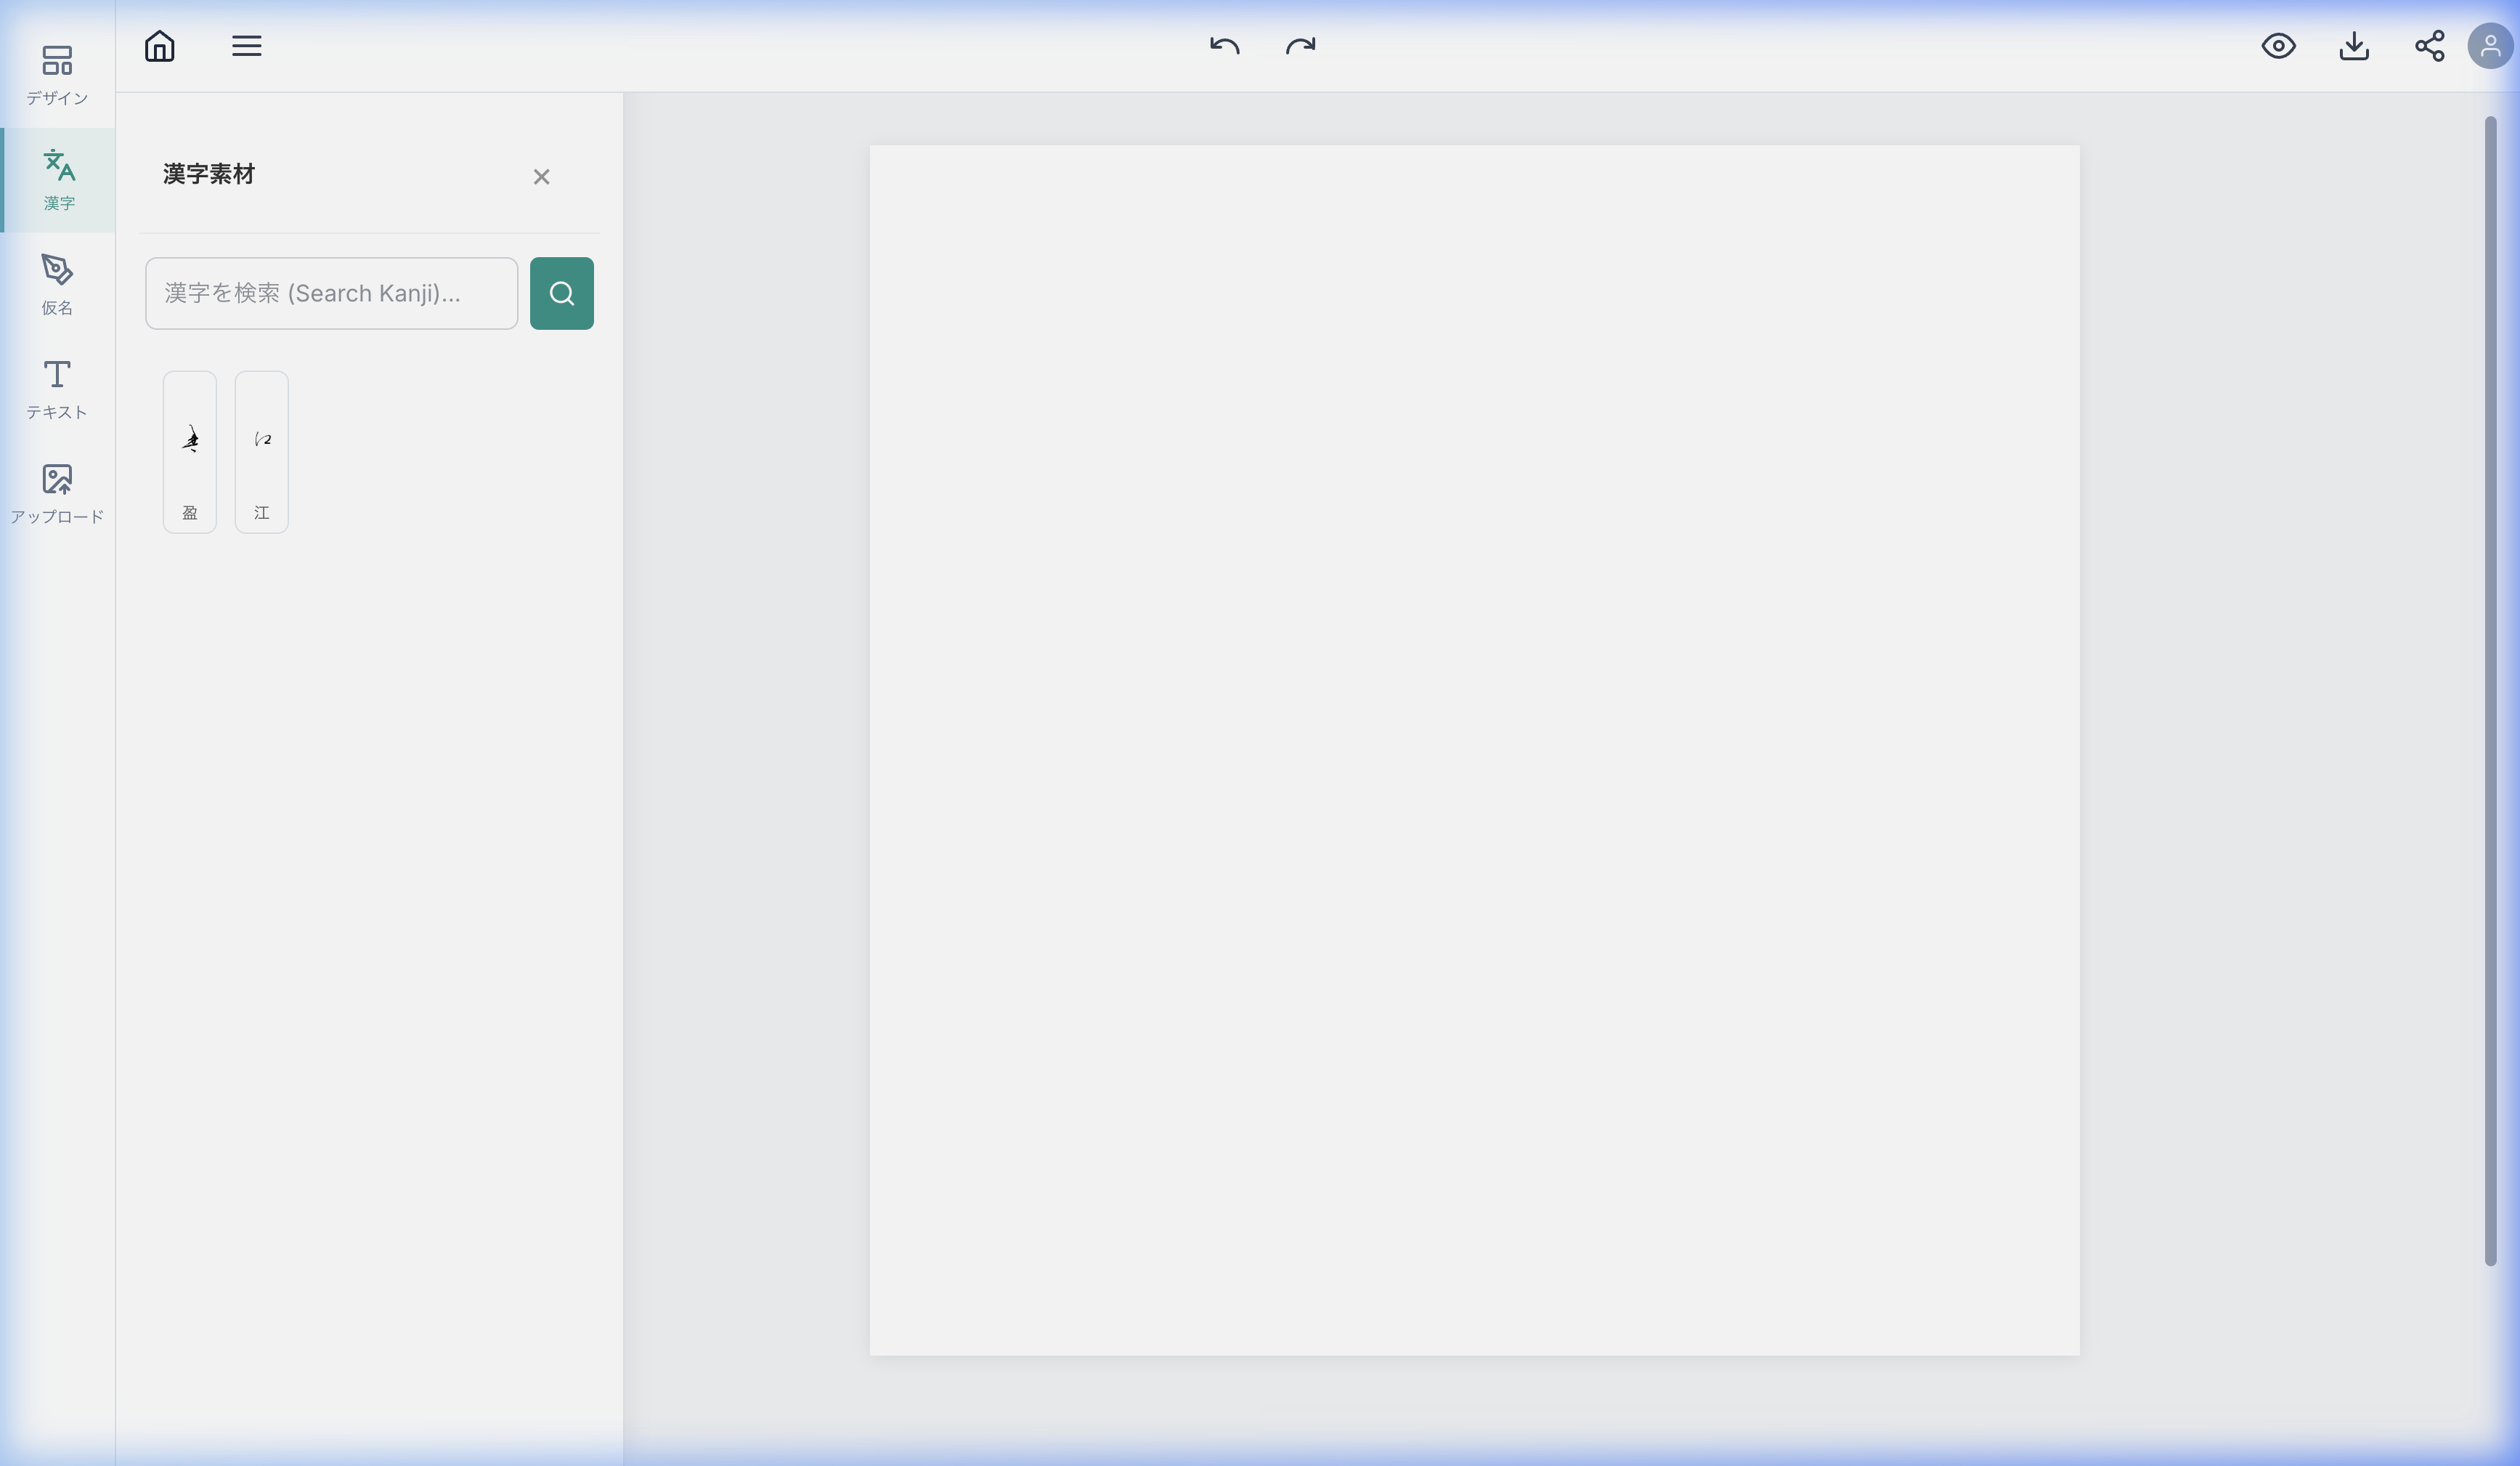Viewport: 2520px width, 1466px height.
Task: Click the vertical scrollbar on the right
Action: [2490, 690]
